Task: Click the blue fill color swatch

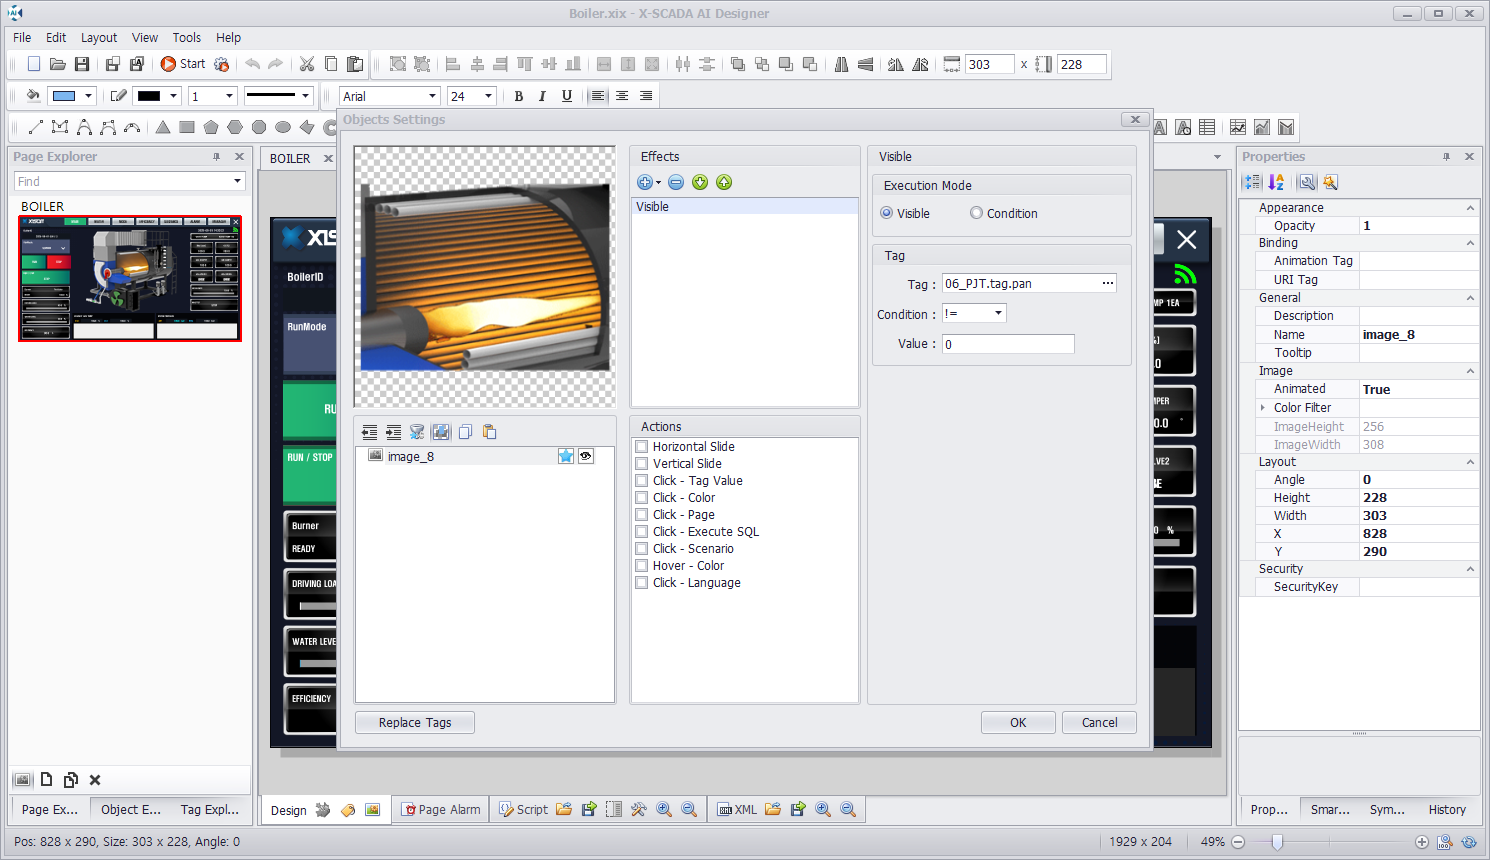Action: [x=64, y=96]
